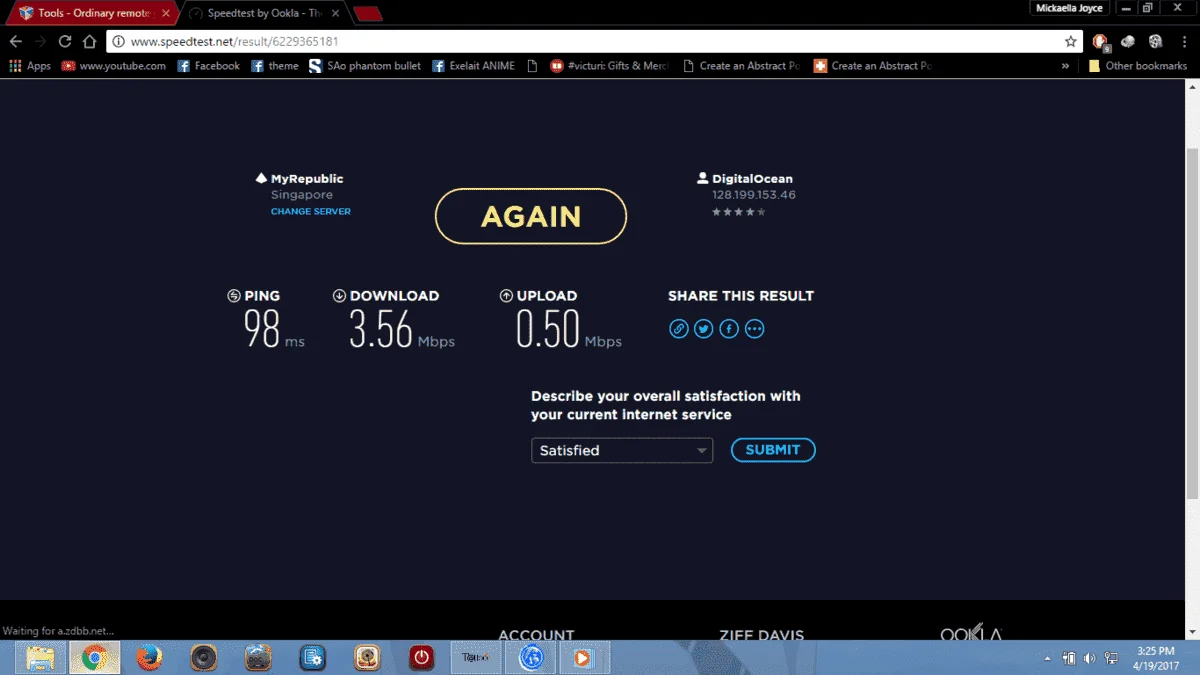Open Other bookmarks folder

pyautogui.click(x=1137, y=66)
